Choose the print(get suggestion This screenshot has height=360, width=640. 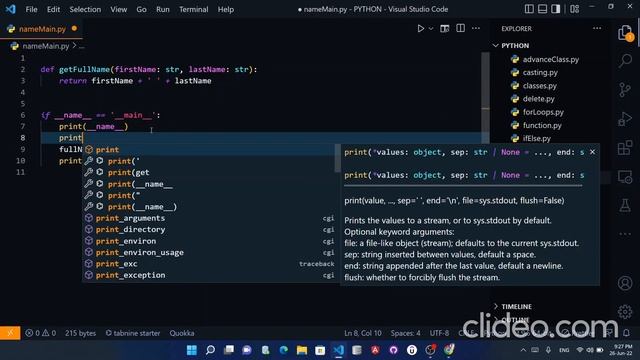pos(209,172)
